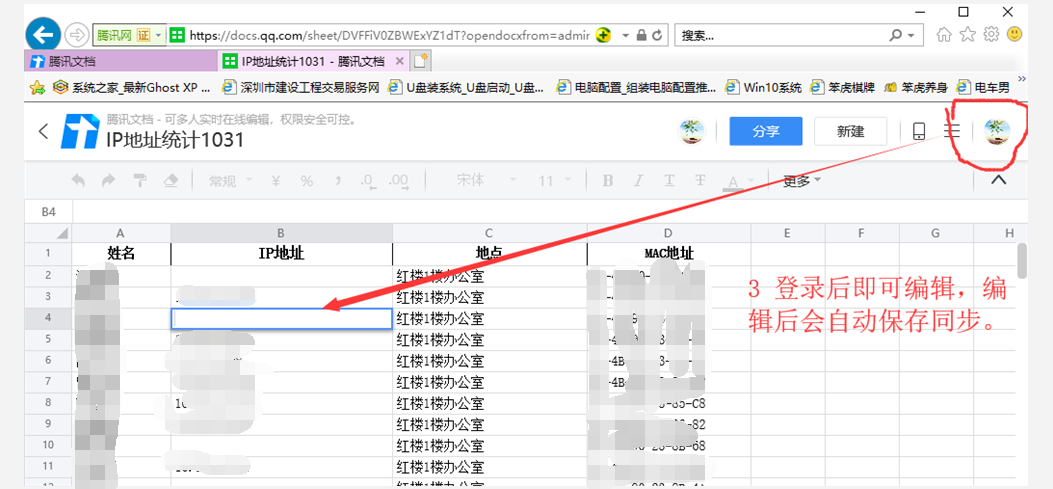Click the undo arrow in the toolbar
Screen dimensions: 1053x489
(78, 181)
